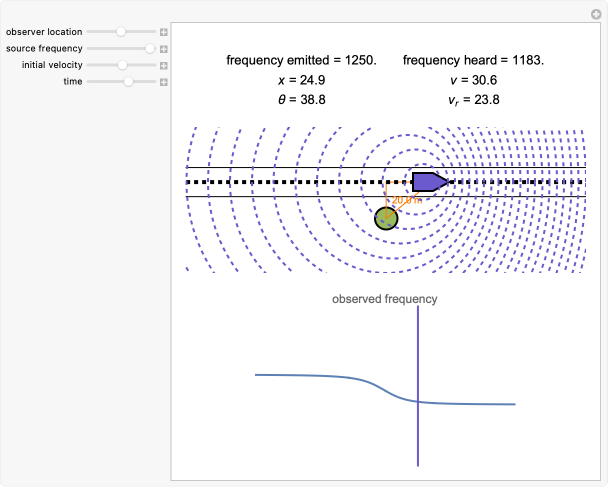
Task: Expand the initial velocity slider controls
Action: point(164,64)
